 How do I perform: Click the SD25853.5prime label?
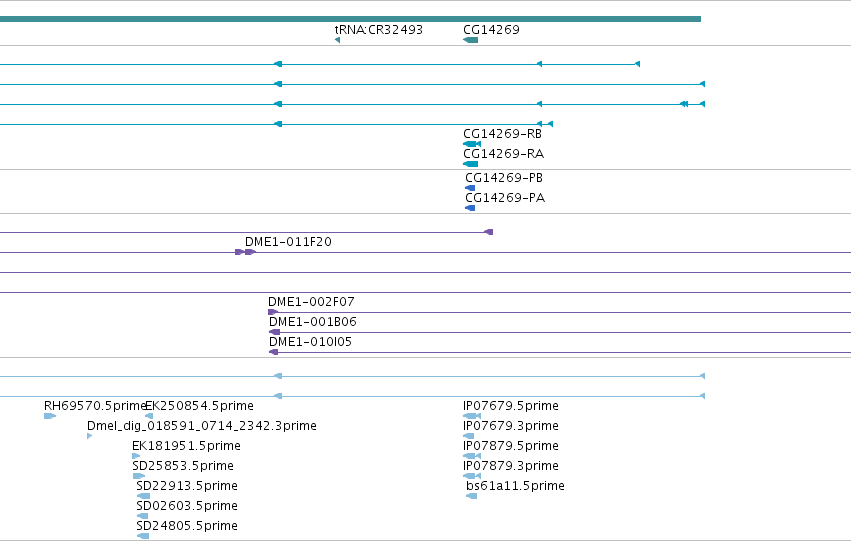pyautogui.click(x=183, y=467)
